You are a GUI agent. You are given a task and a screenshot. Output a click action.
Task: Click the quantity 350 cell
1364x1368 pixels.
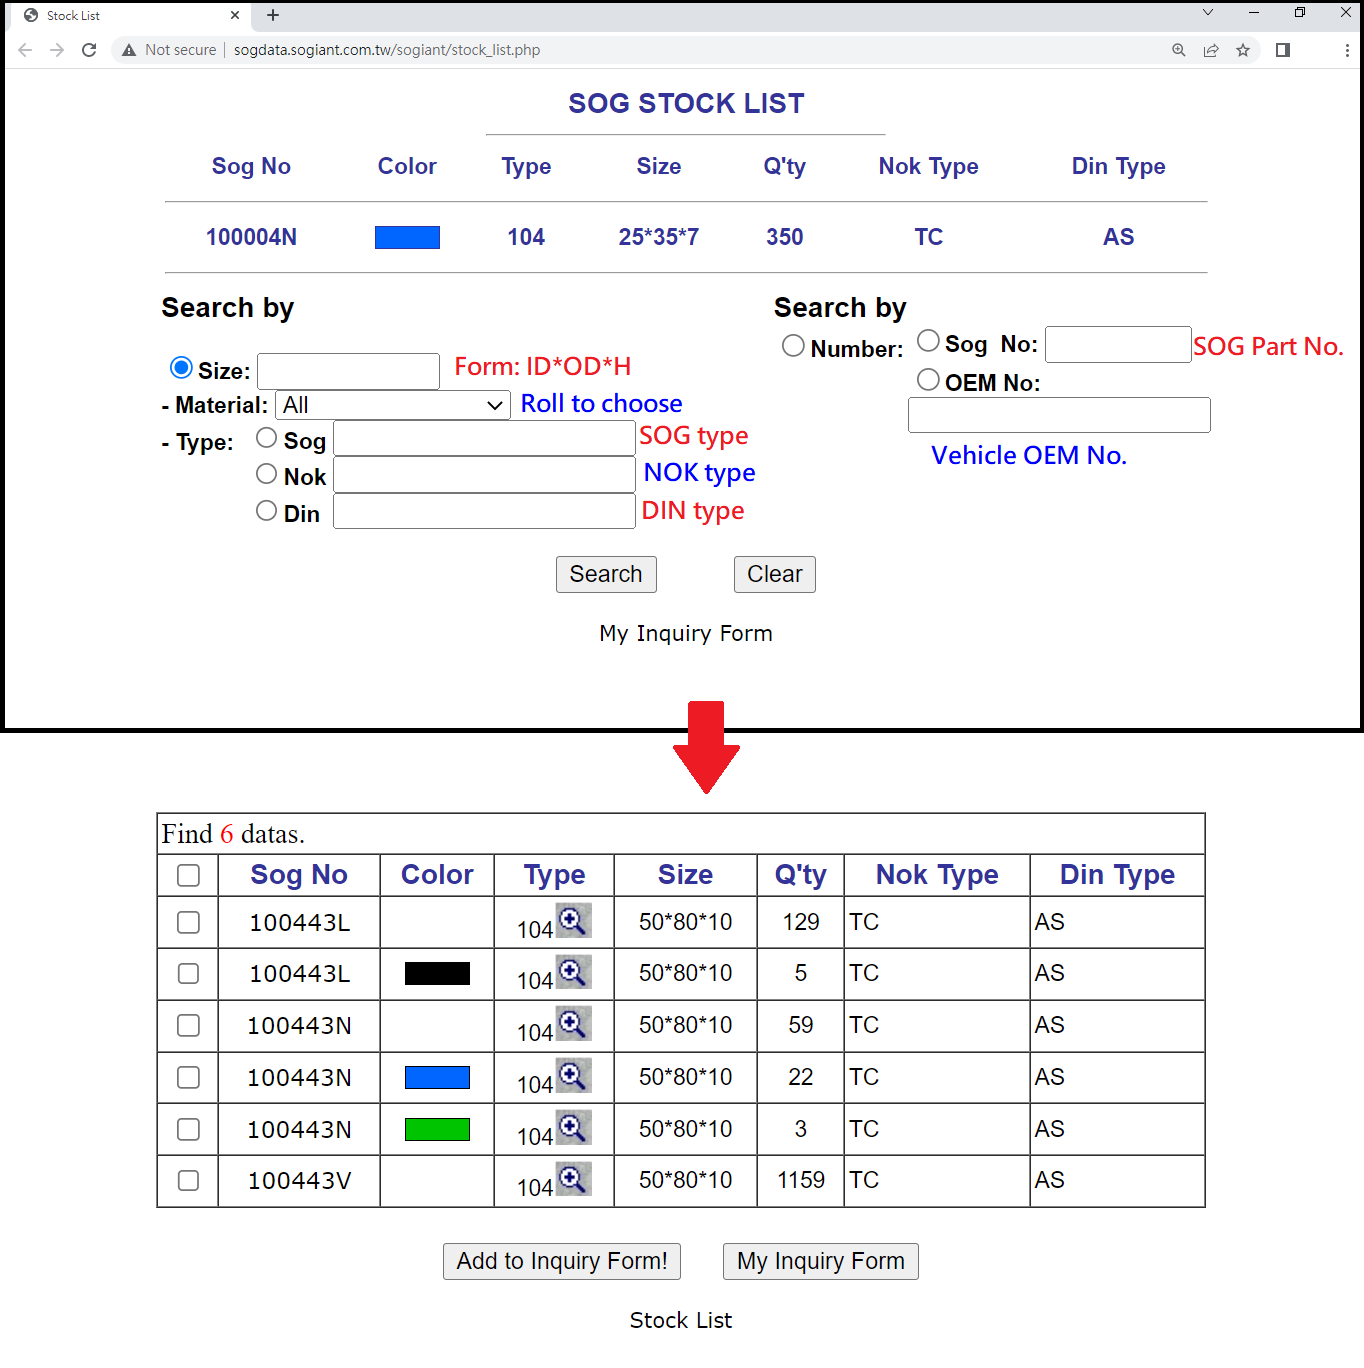[785, 237]
